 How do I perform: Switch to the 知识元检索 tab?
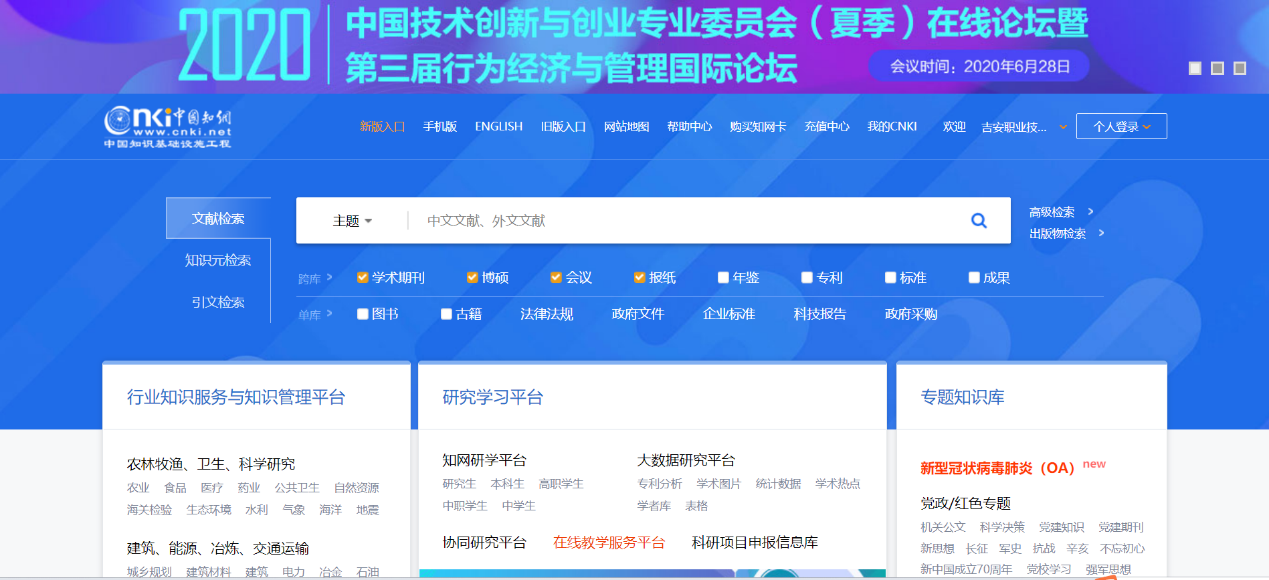[x=218, y=260]
